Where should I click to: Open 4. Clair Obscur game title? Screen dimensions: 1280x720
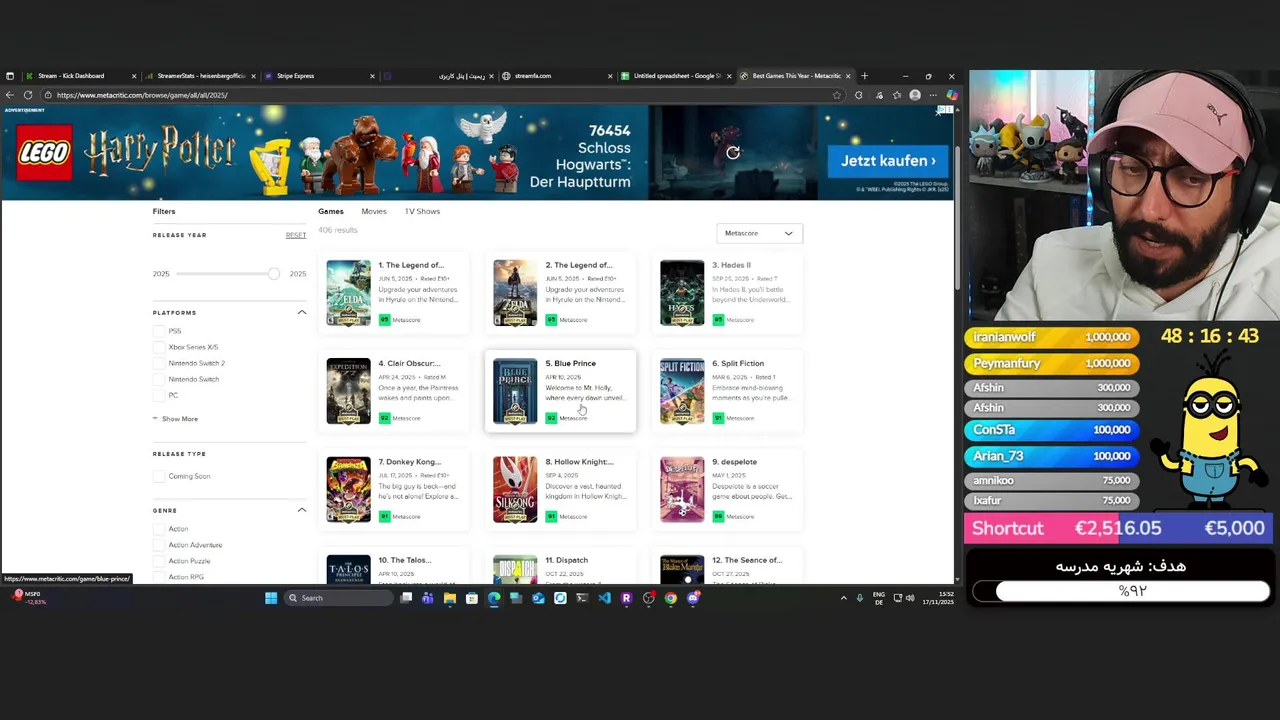coord(410,363)
